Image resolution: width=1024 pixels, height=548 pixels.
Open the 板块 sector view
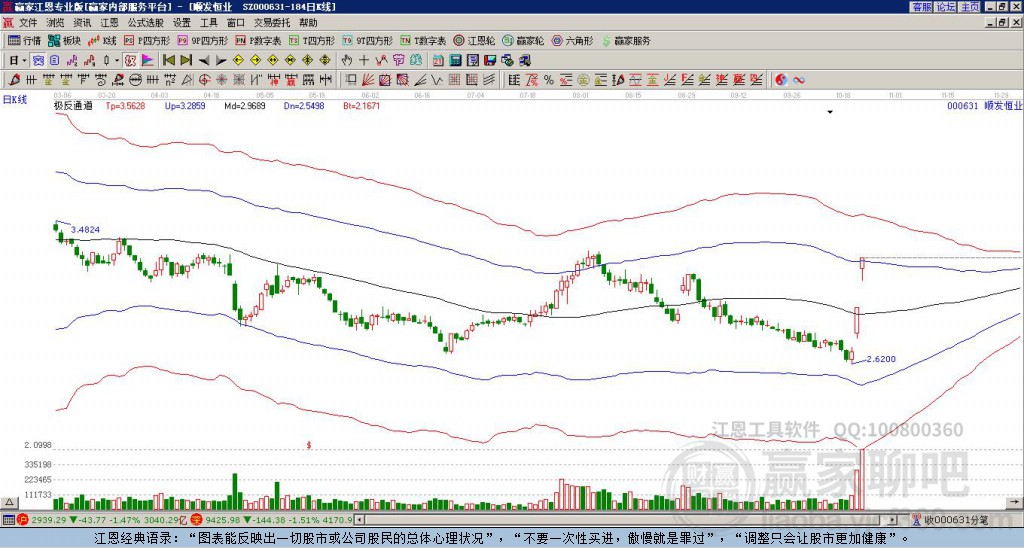(x=64, y=40)
